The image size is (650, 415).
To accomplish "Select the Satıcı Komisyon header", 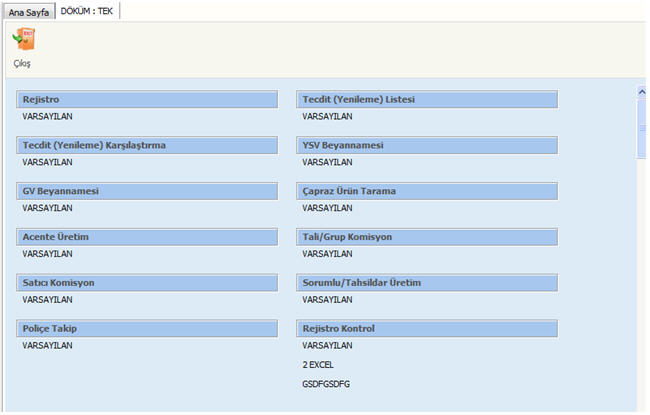I will point(147,283).
